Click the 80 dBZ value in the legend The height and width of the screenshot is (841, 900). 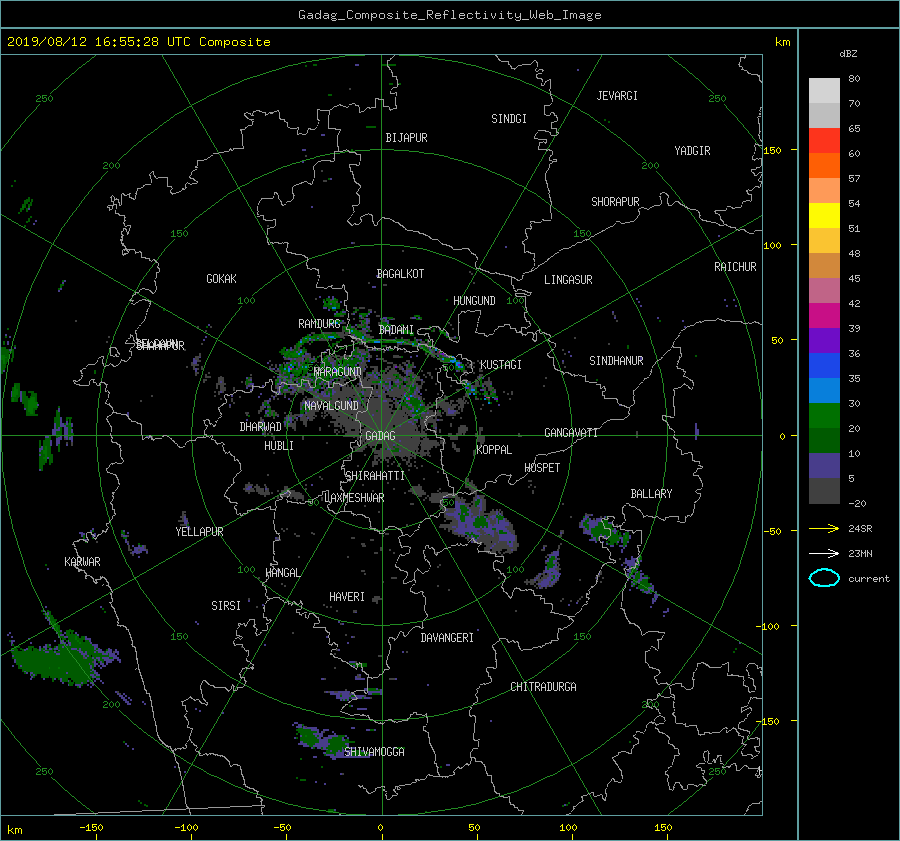point(854,79)
